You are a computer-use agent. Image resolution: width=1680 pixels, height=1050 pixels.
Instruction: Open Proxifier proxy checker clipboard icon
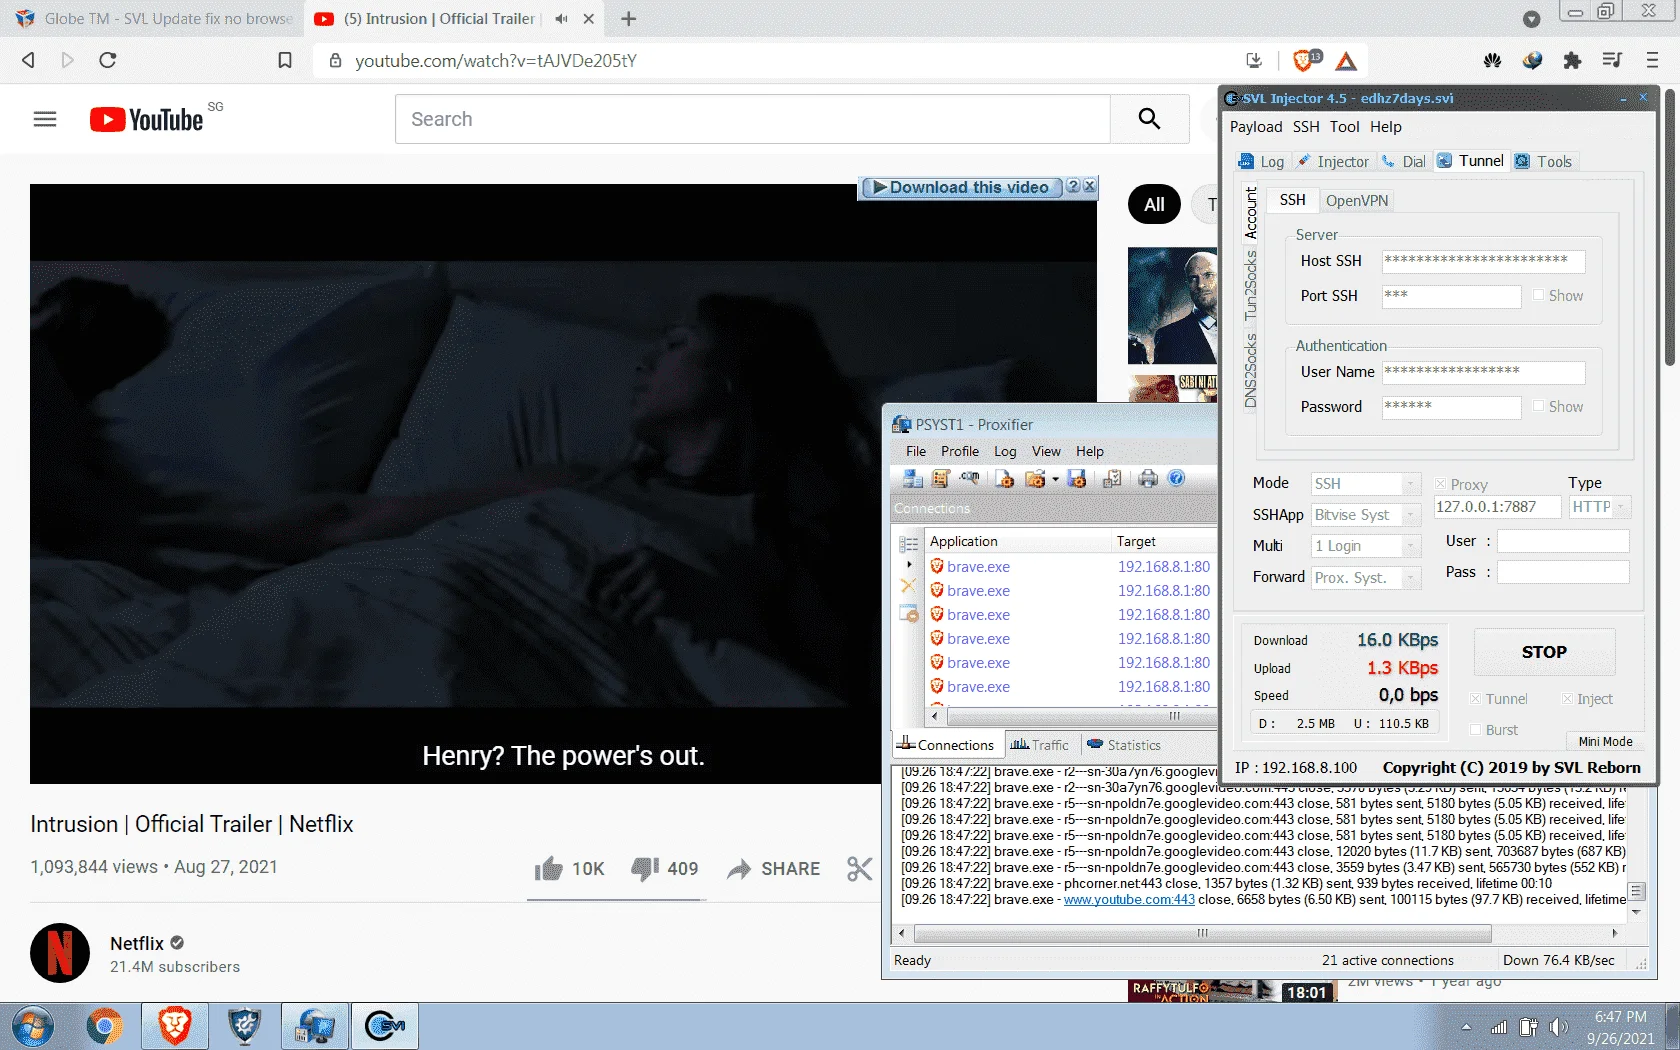(1112, 479)
